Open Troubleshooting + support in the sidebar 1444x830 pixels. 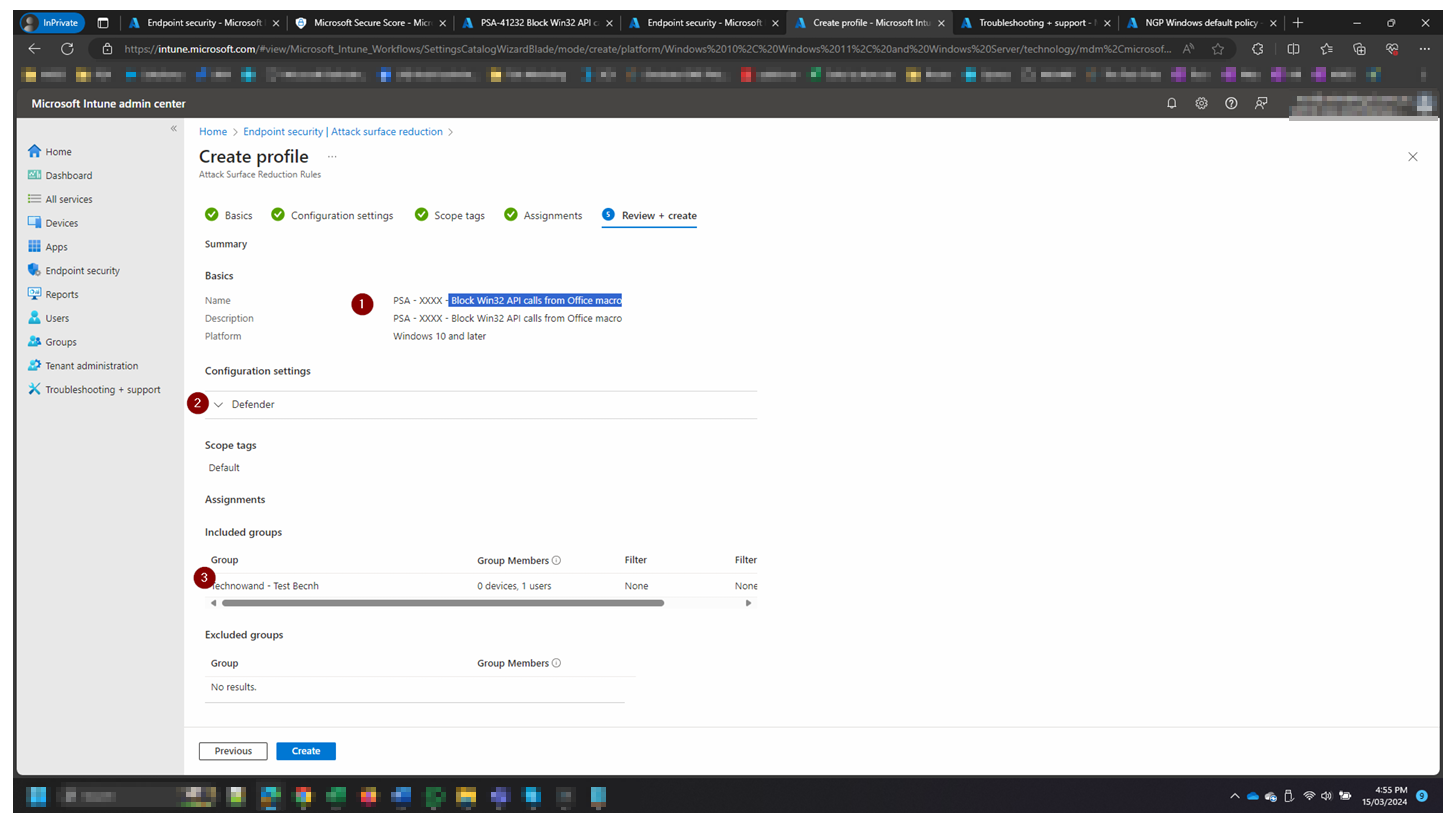(x=94, y=390)
